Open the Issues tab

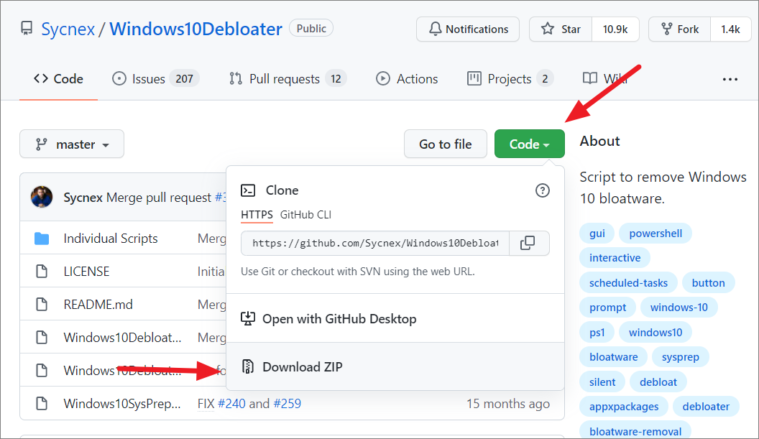point(155,79)
